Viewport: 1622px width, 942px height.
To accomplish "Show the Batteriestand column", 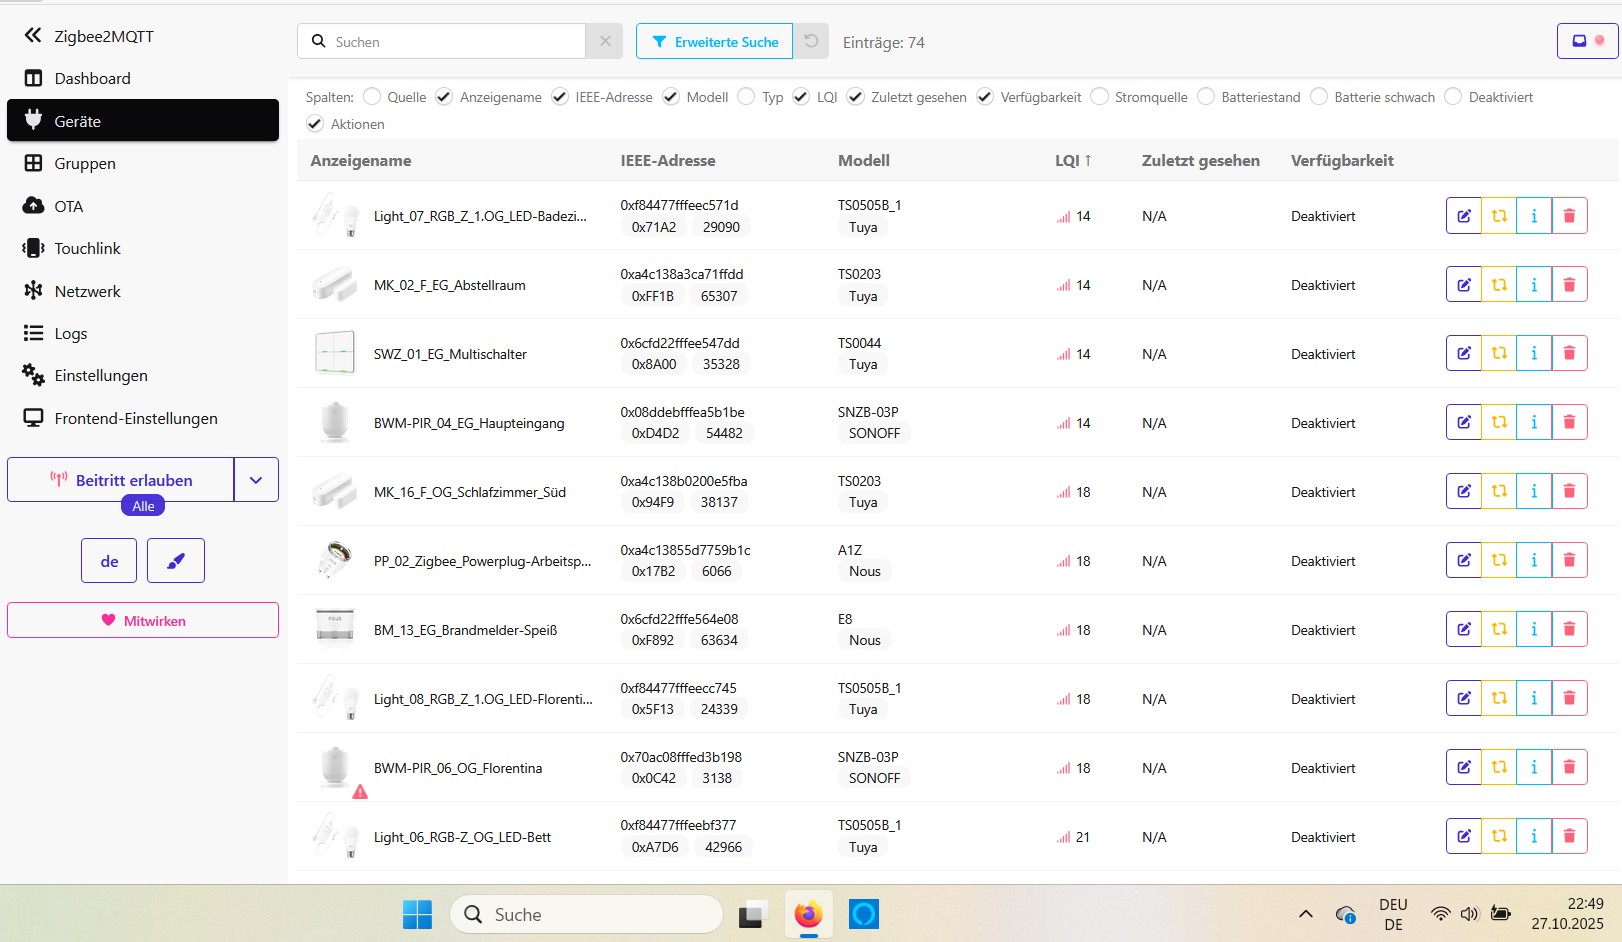I will coord(1206,97).
